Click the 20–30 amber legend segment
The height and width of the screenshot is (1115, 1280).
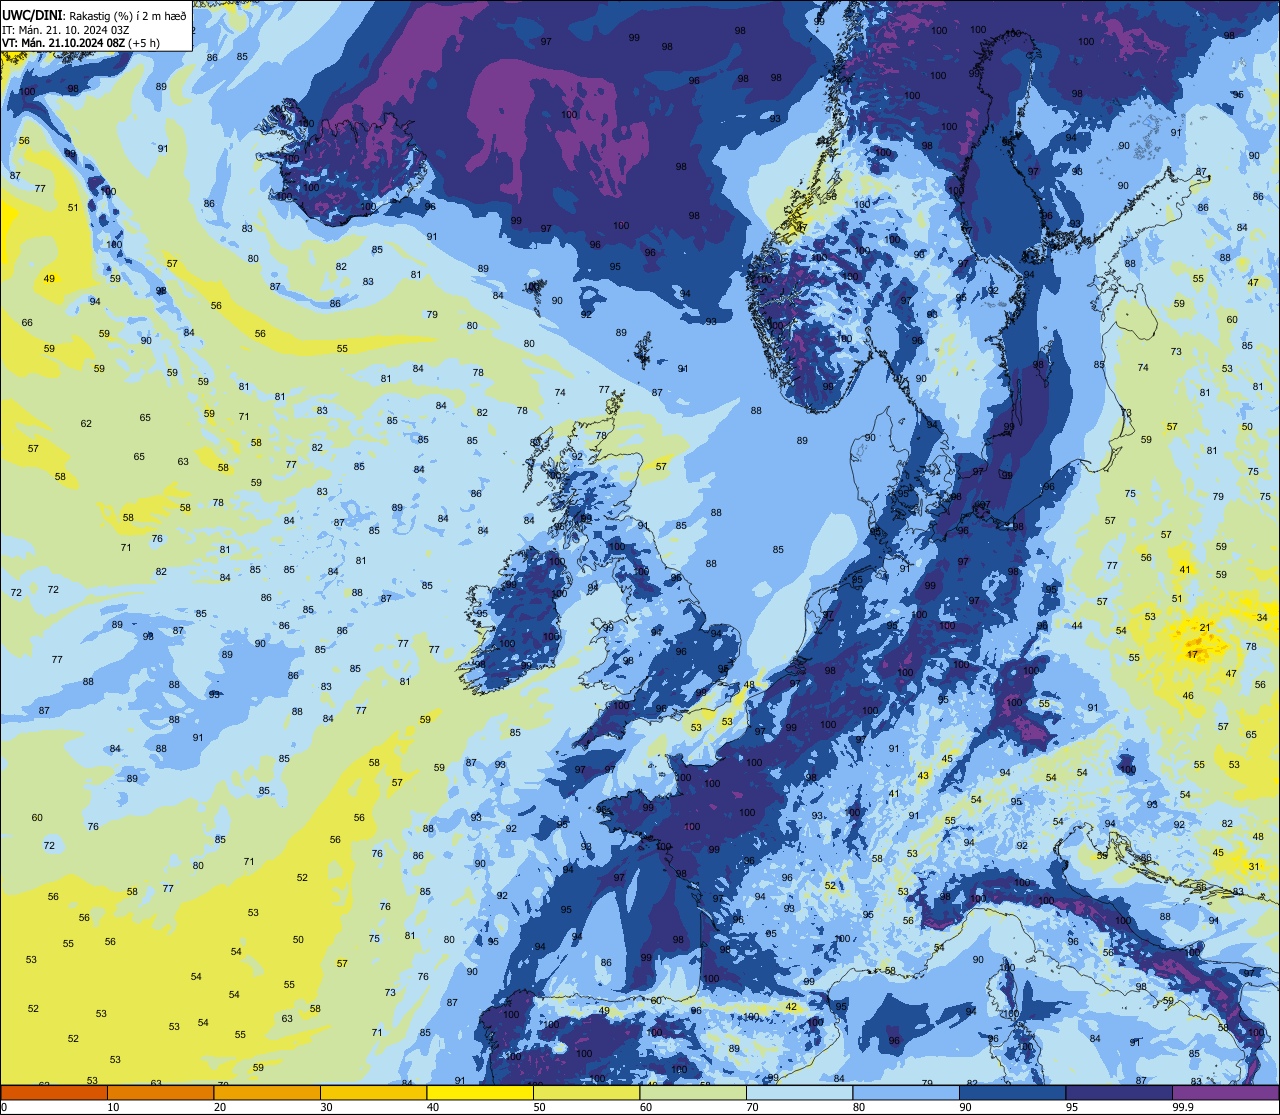[267, 1092]
